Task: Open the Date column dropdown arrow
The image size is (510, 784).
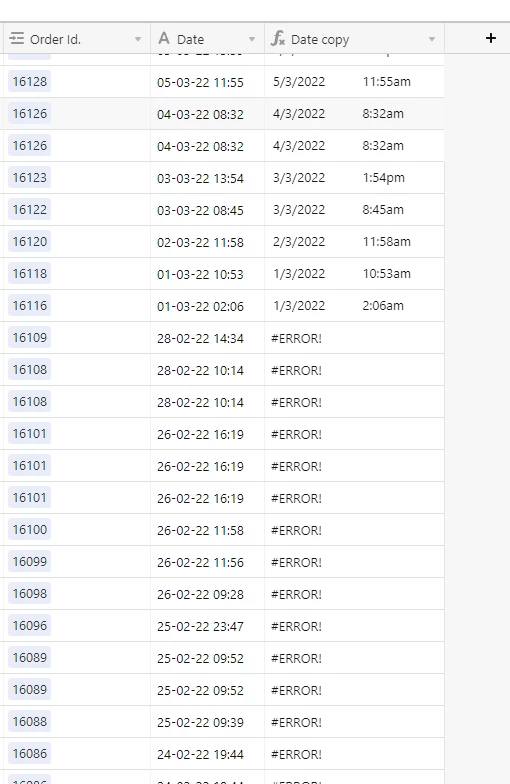Action: (x=252, y=39)
